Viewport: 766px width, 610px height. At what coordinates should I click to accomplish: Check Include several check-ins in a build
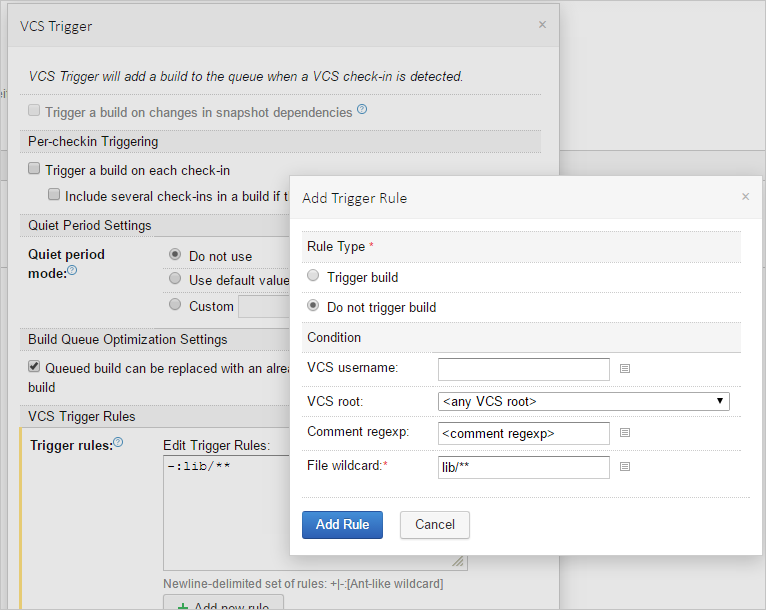point(55,195)
